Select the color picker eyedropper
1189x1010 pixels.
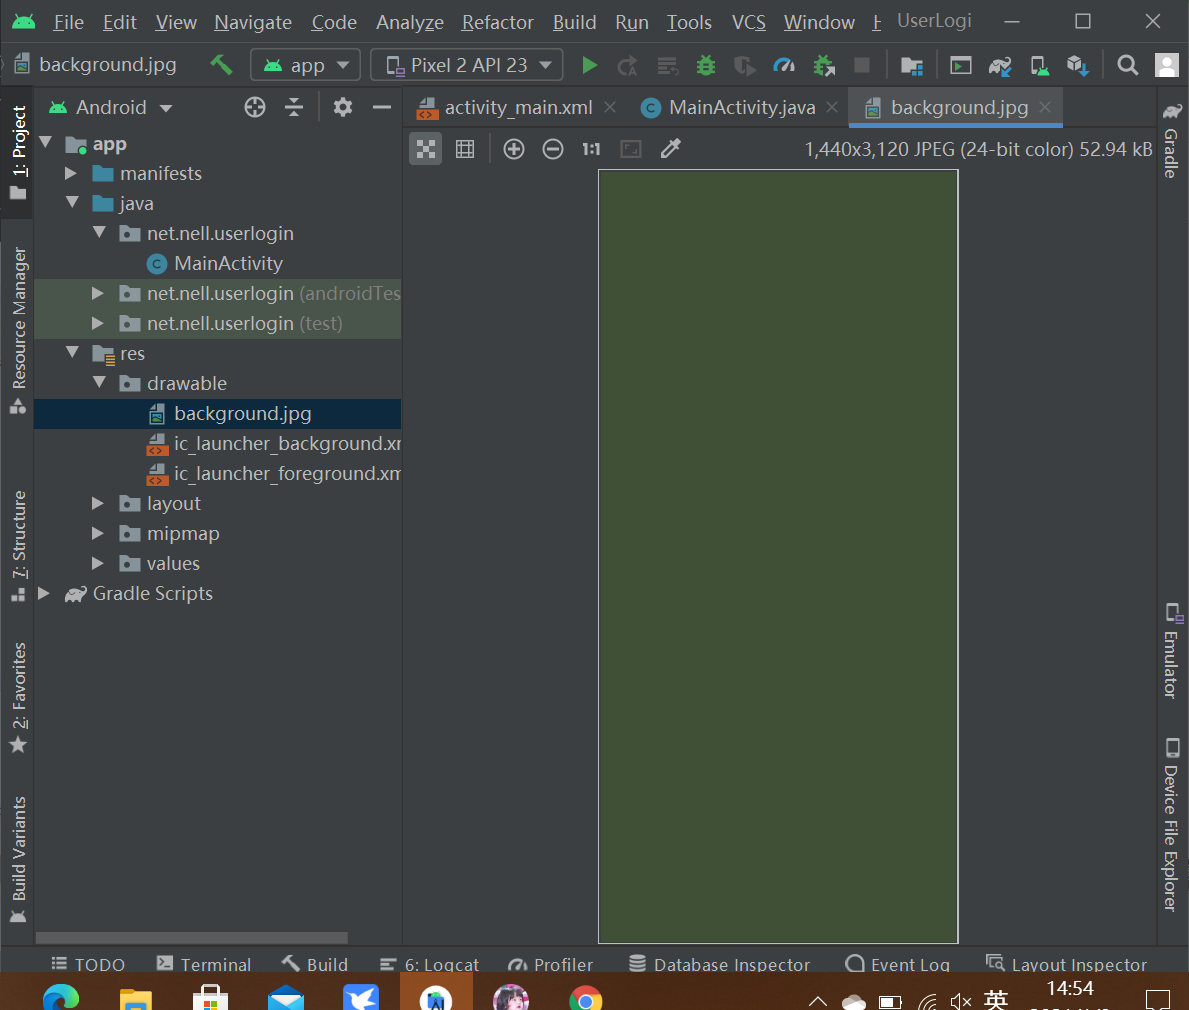click(670, 149)
